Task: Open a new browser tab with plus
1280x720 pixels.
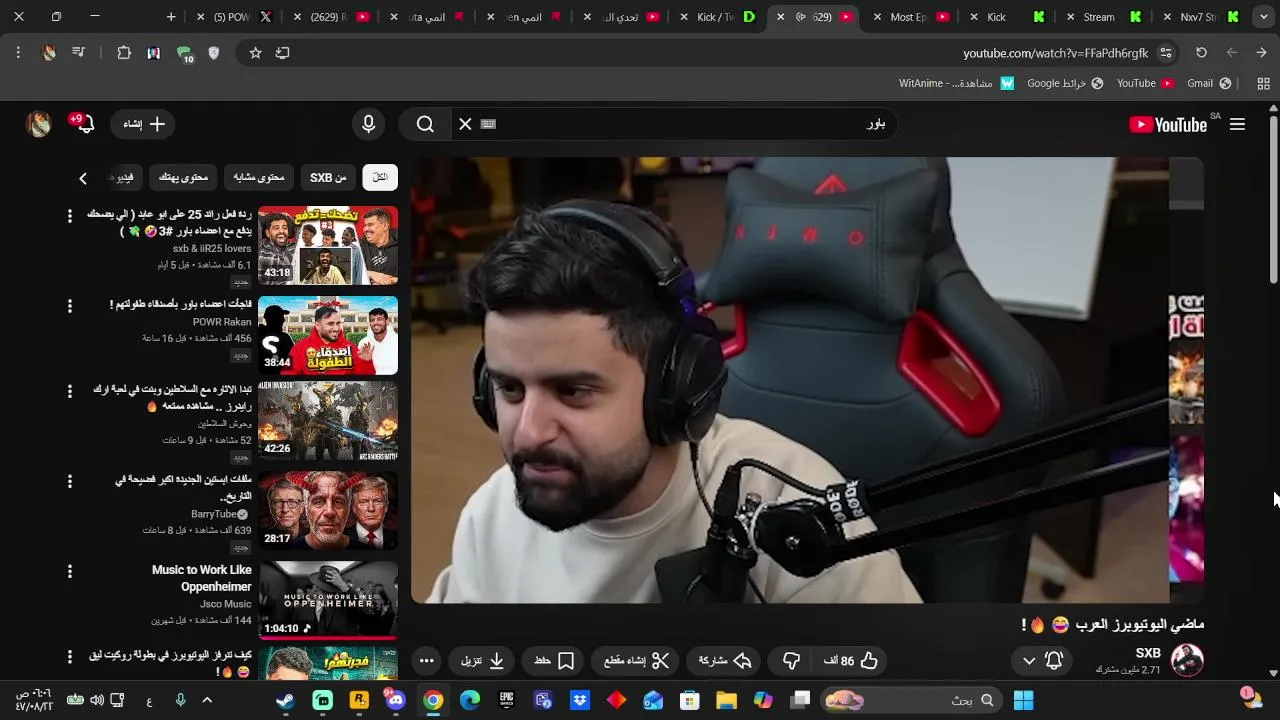Action: click(171, 17)
